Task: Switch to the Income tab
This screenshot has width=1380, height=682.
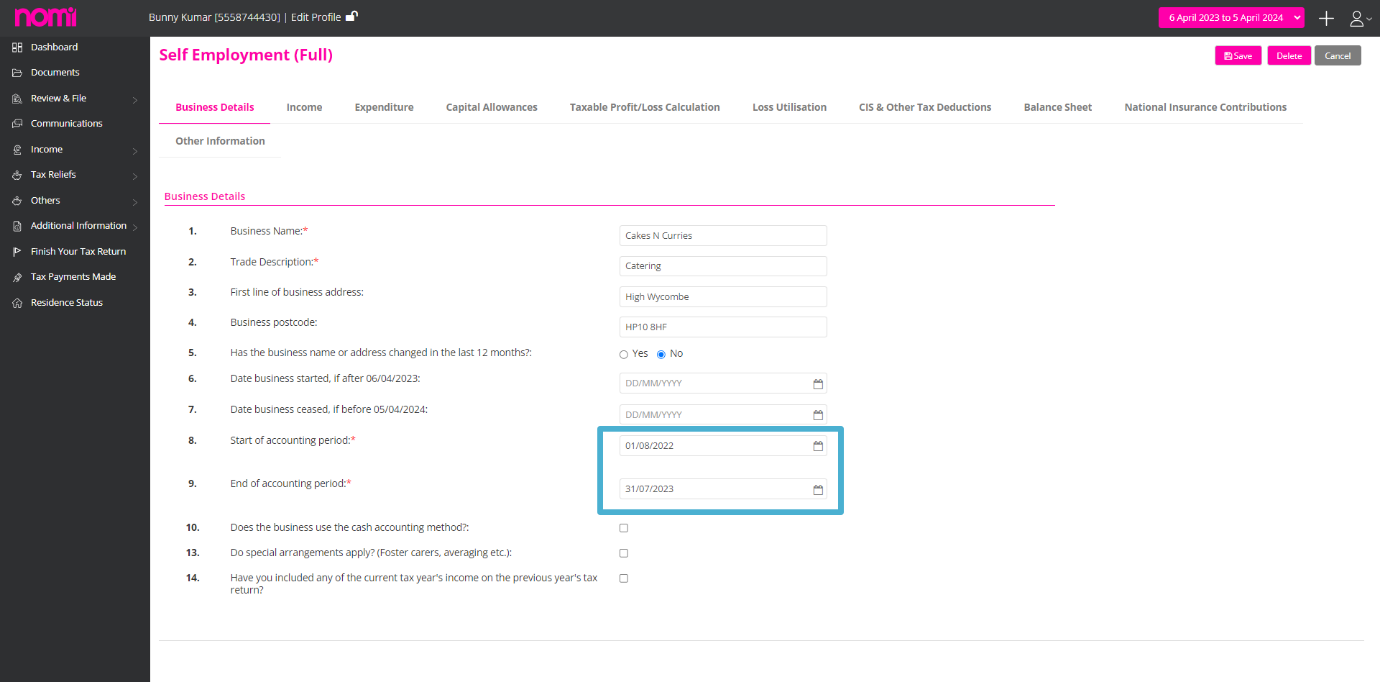Action: coord(304,107)
